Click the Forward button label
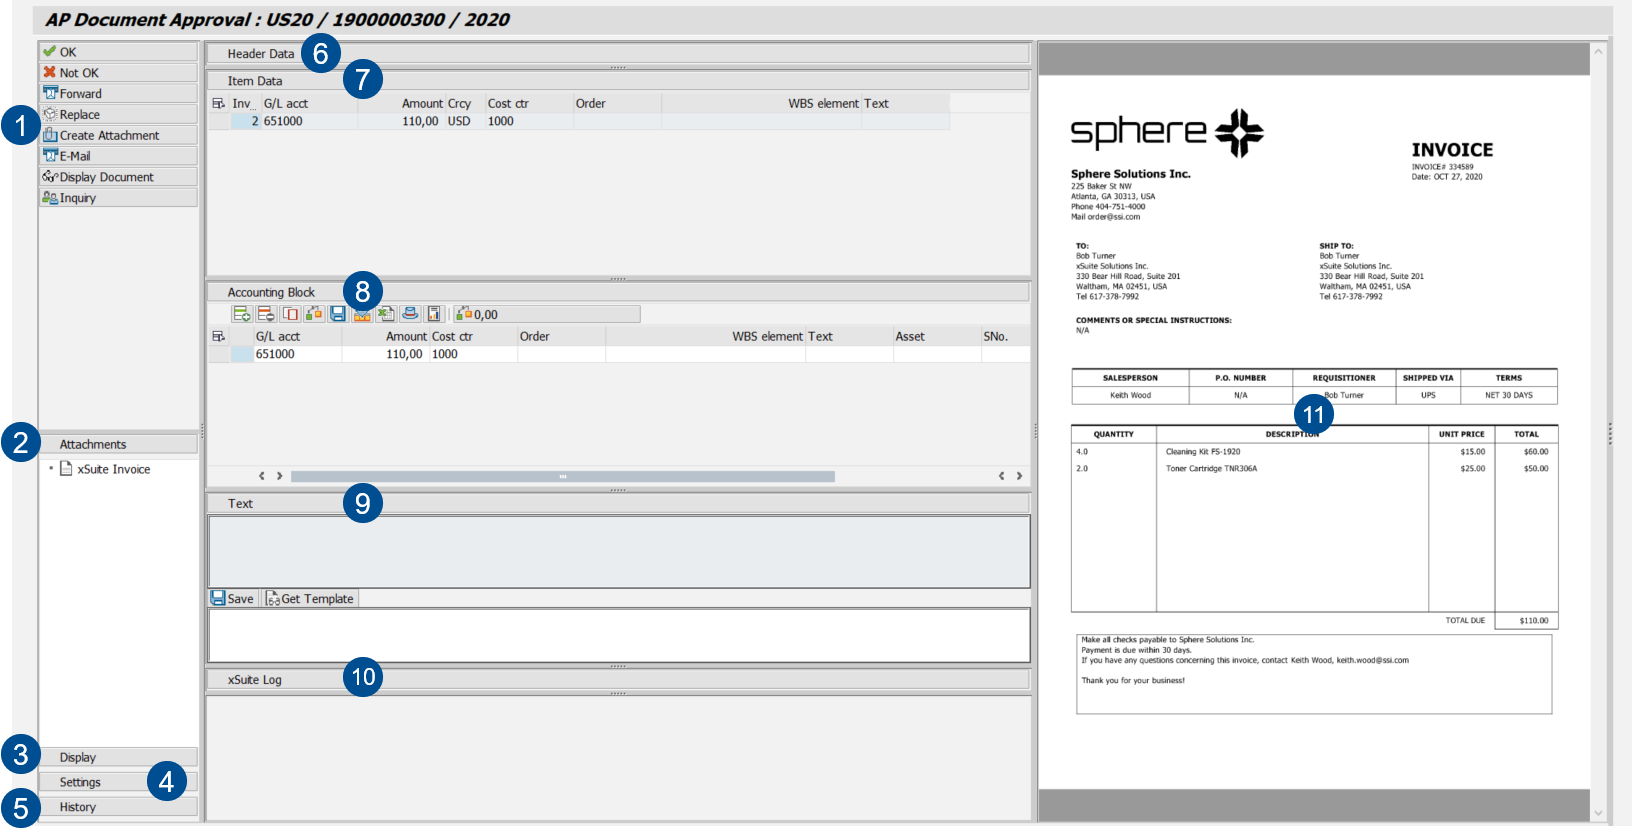Viewport: 1632px width, 829px height. point(81,94)
